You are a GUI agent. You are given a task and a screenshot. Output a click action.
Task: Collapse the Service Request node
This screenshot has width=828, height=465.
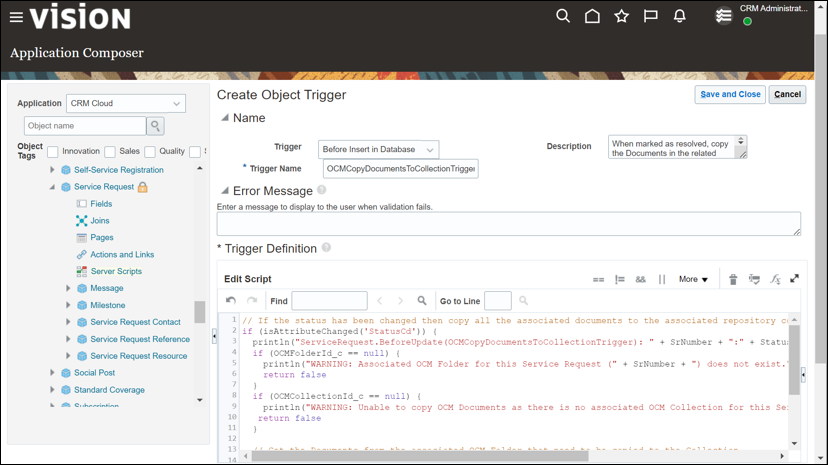(52, 187)
